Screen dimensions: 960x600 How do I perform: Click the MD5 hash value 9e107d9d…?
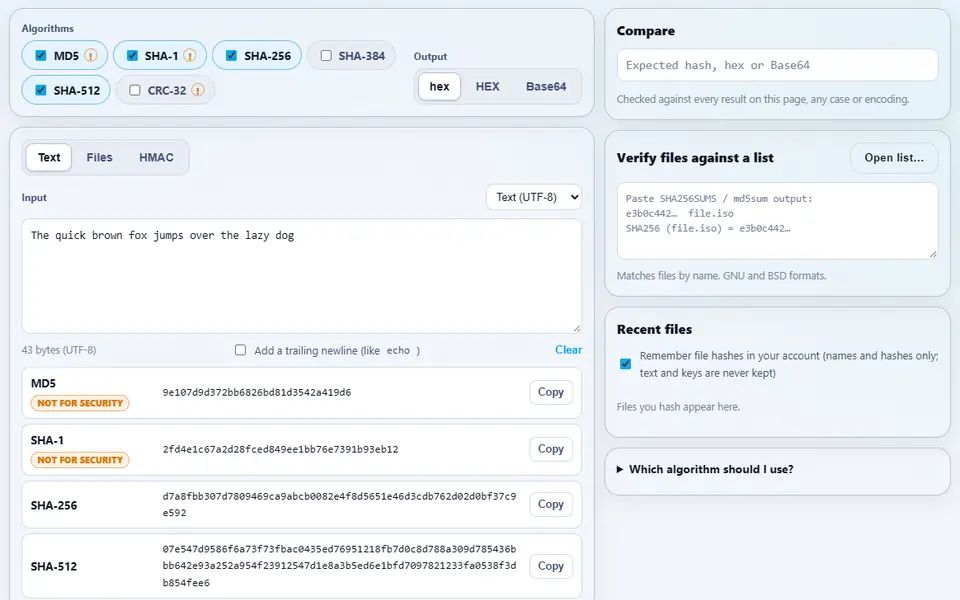(257, 392)
